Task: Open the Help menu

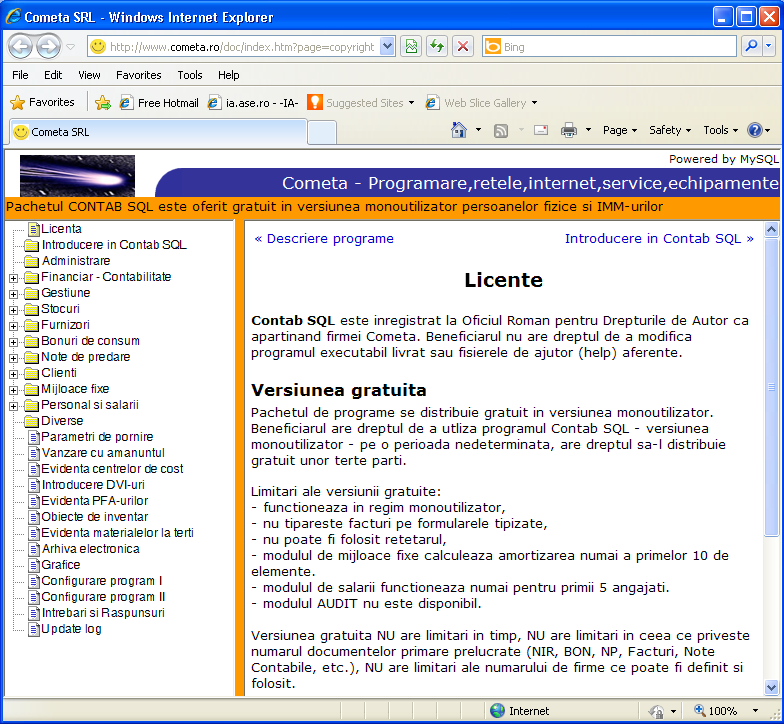Action: click(228, 75)
